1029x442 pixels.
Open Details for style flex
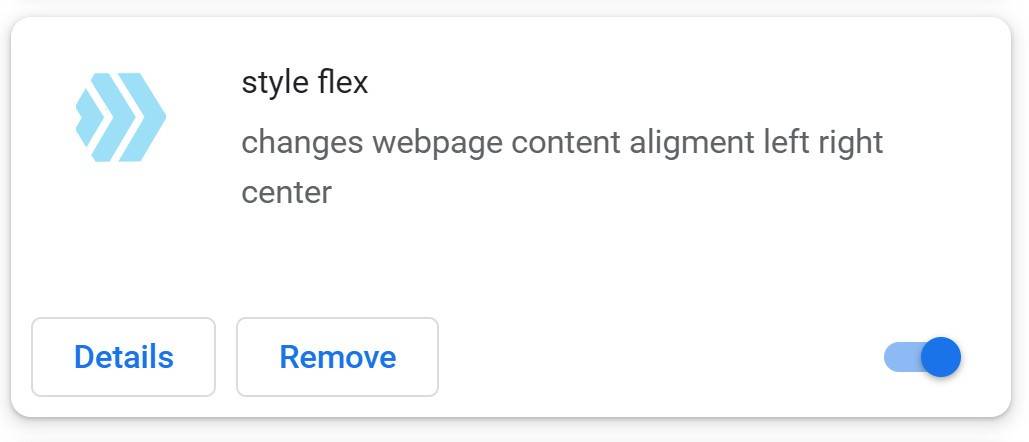pos(124,357)
